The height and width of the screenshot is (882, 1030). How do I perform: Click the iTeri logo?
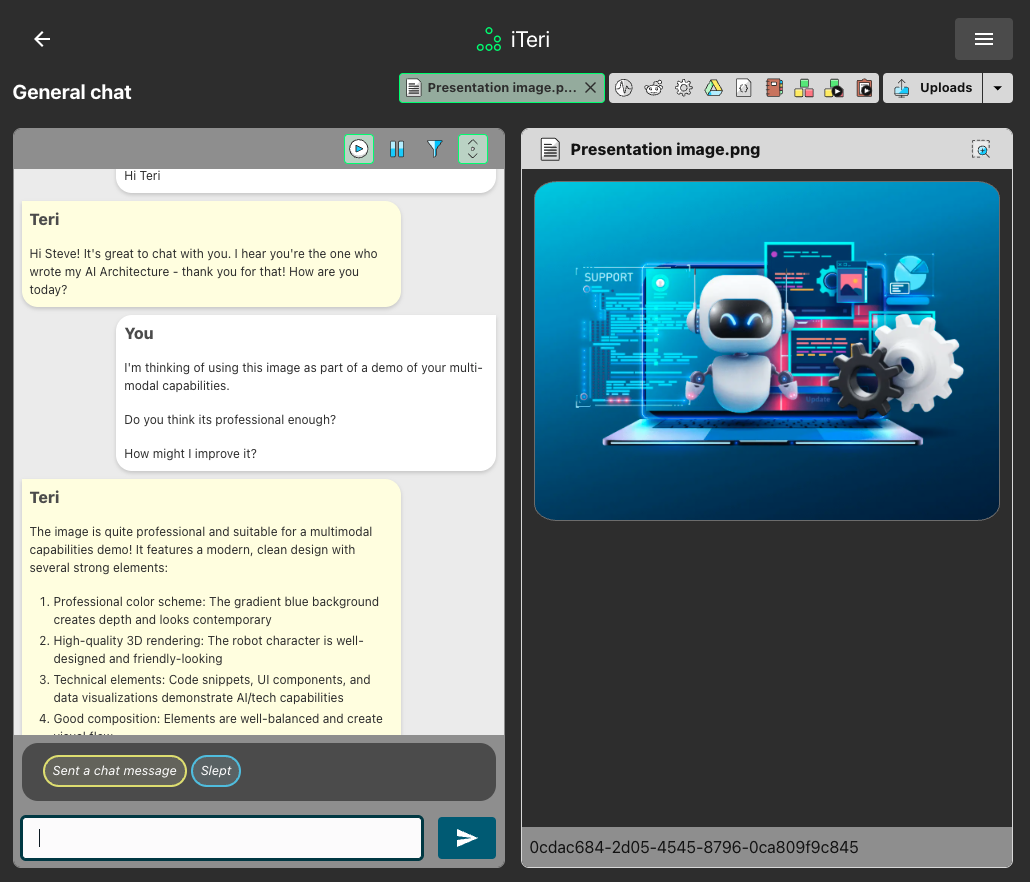pos(513,39)
